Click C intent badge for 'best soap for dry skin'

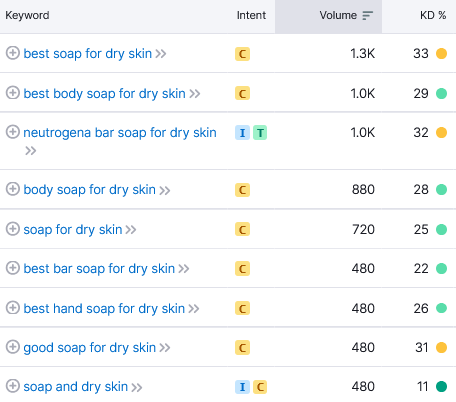pos(242,54)
